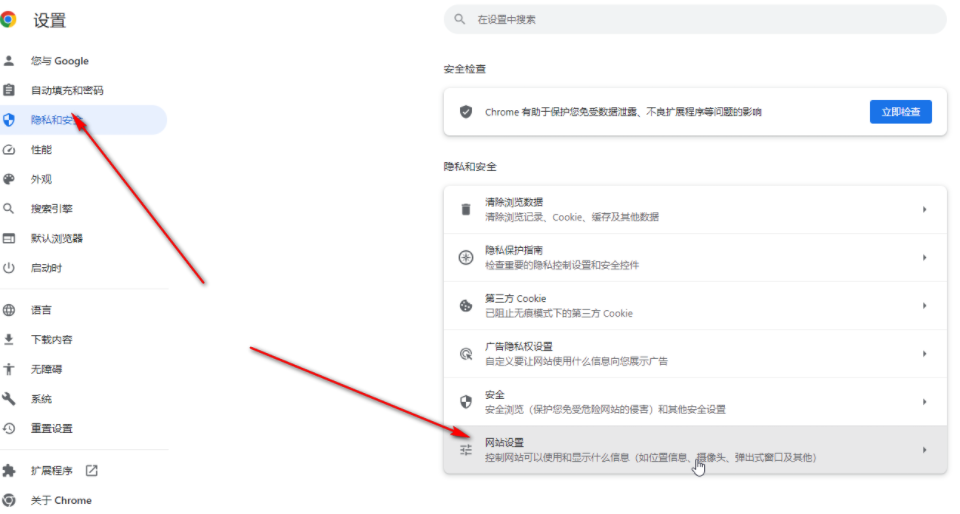Click the magnifier icon for 搜索引擎
The width and height of the screenshot is (960, 514).
(9, 209)
